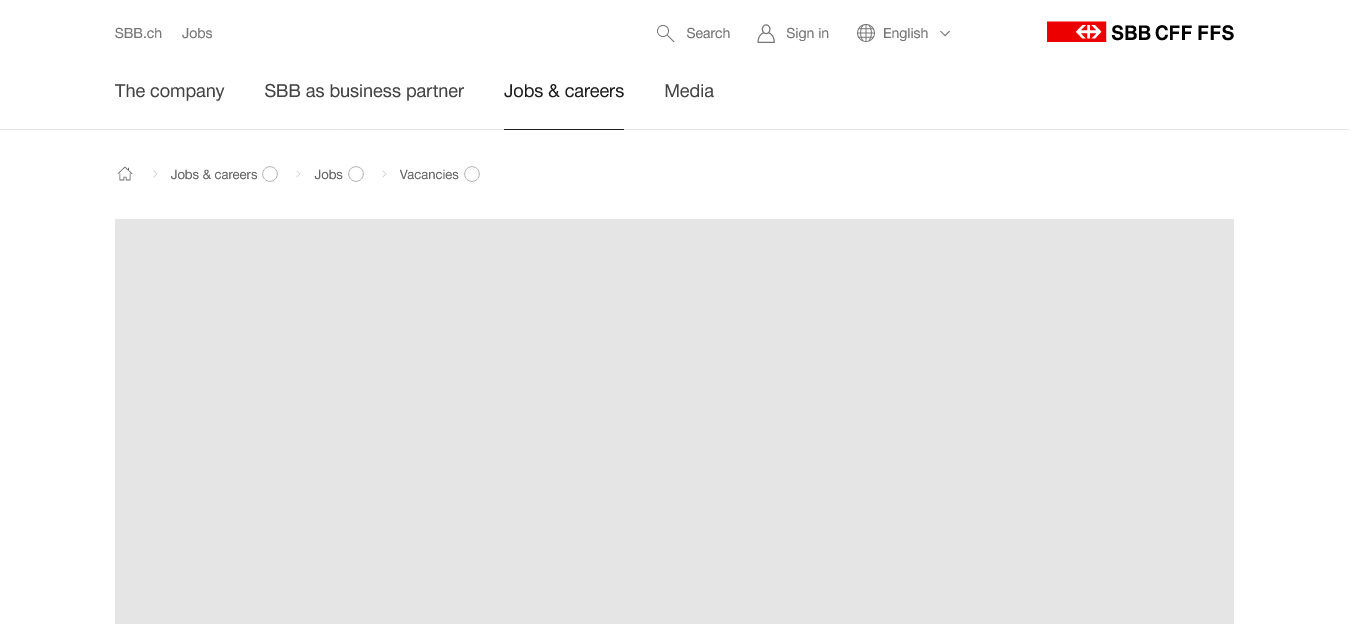
Task: Expand the English language chevron
Action: (945, 33)
